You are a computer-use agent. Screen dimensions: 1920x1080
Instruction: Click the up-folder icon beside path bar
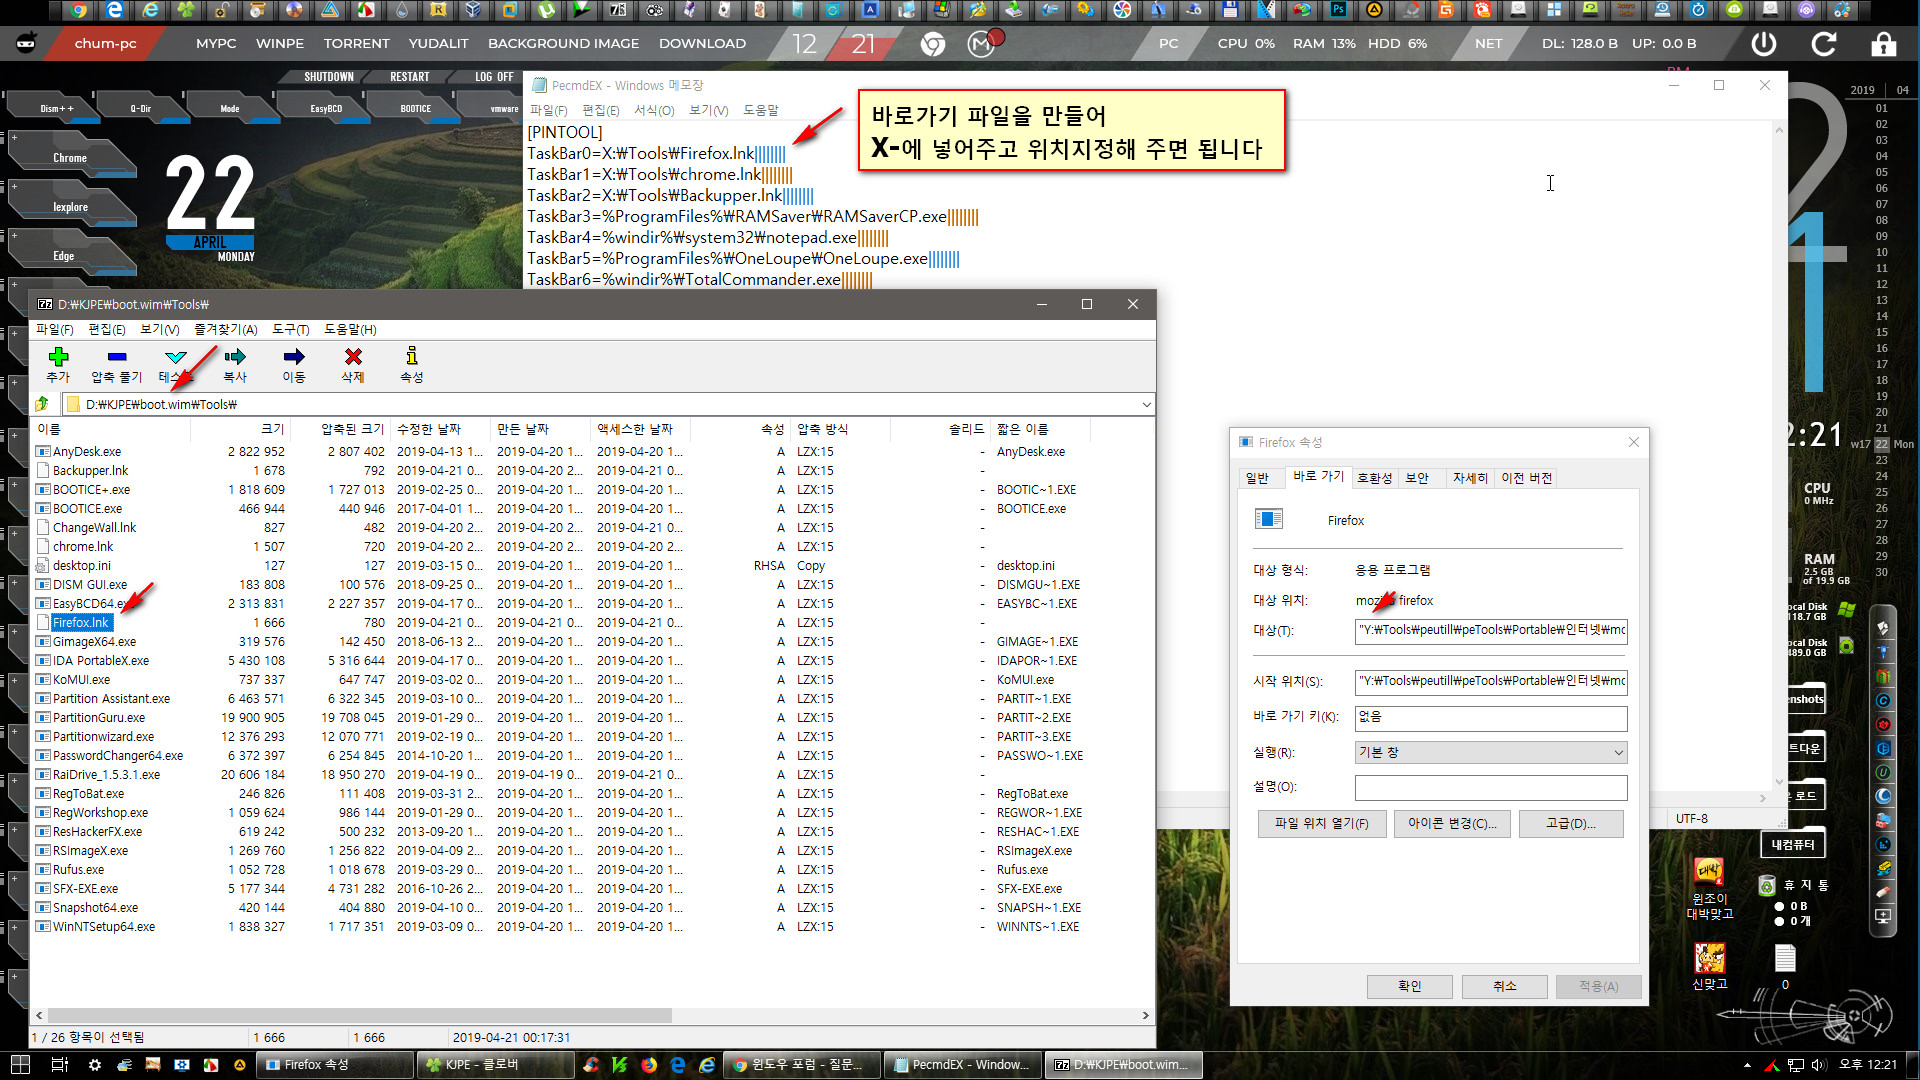pos(42,404)
